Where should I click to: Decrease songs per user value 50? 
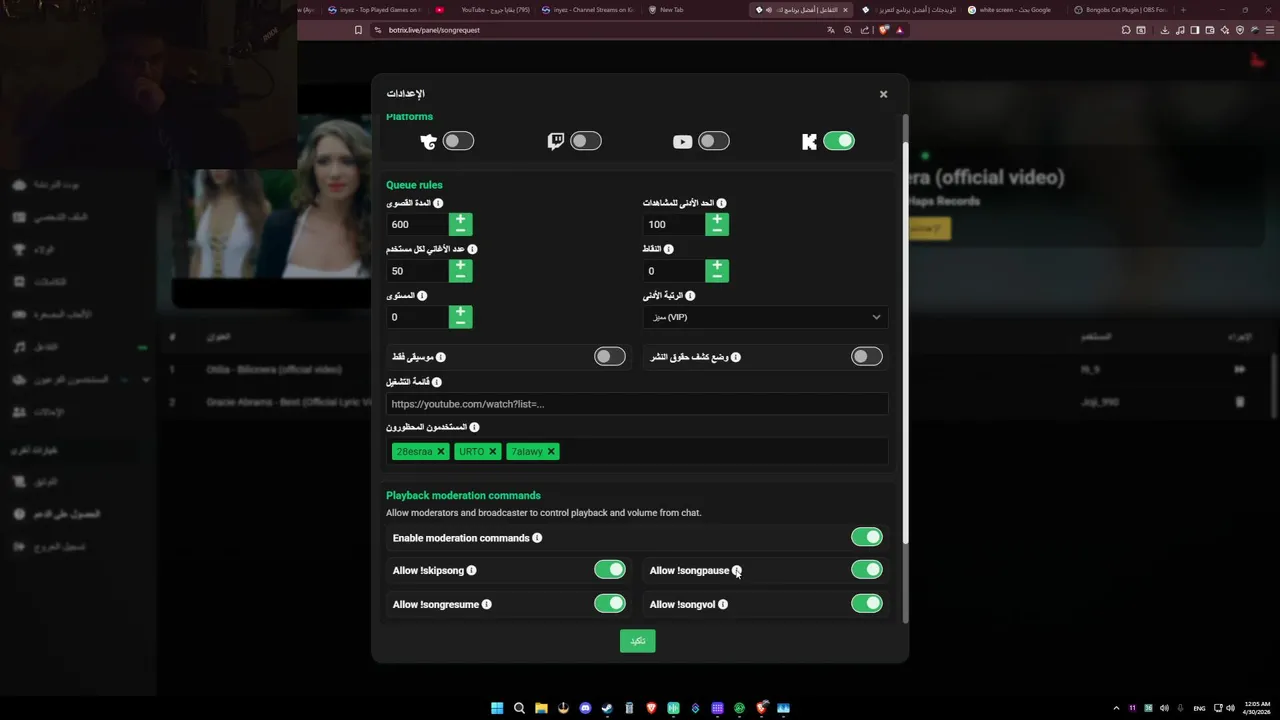point(460,277)
